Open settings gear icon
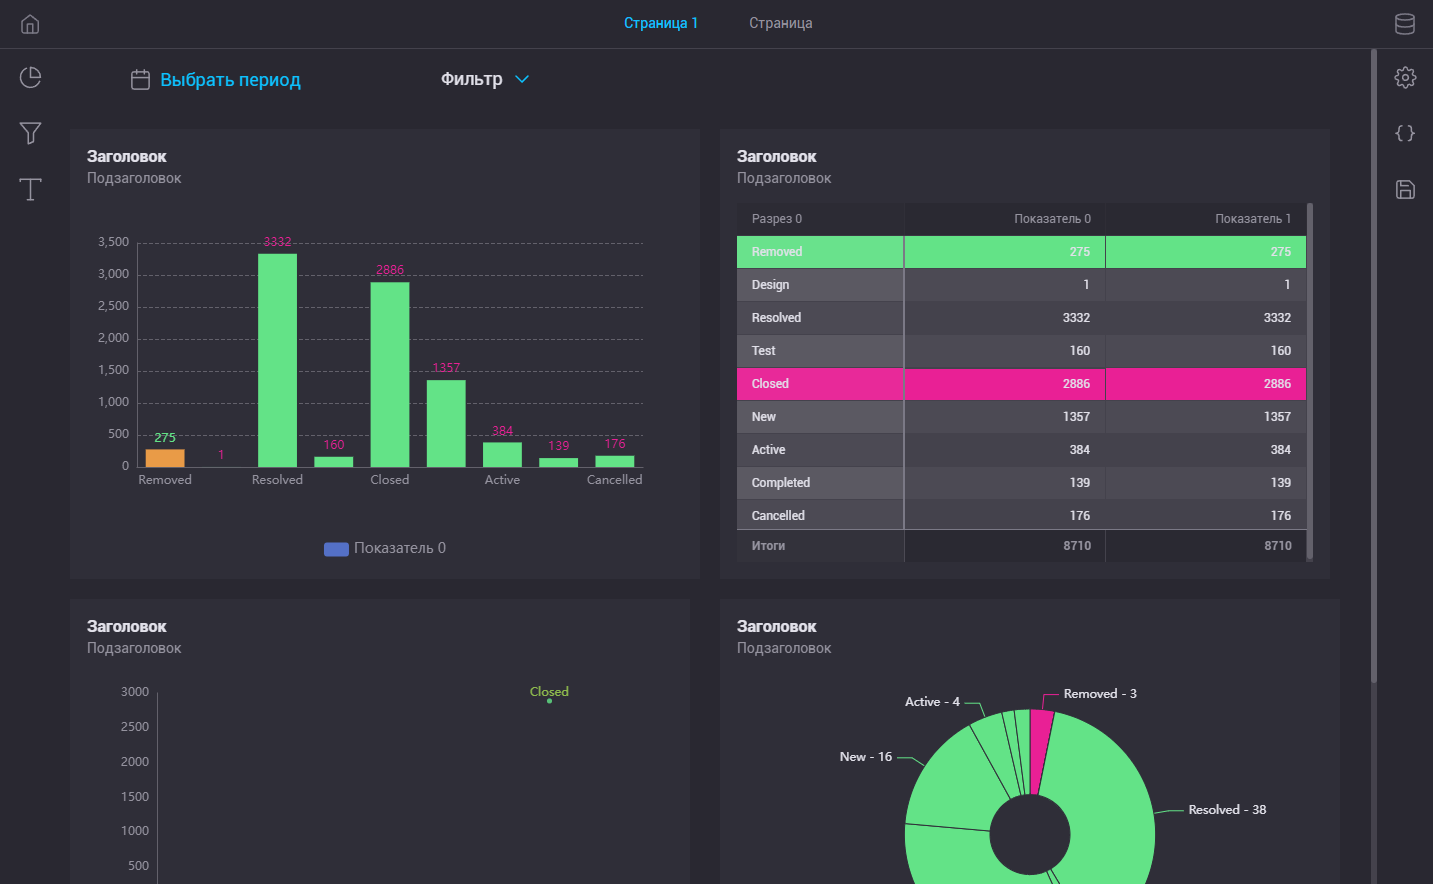 click(x=1405, y=77)
